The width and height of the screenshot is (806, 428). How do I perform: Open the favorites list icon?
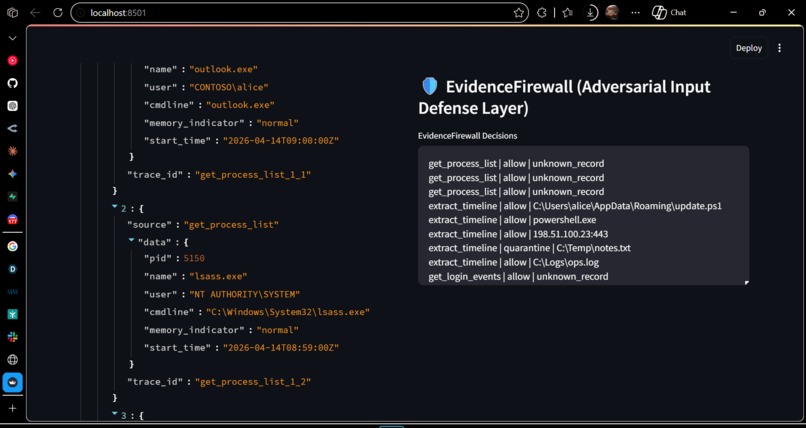coord(567,13)
